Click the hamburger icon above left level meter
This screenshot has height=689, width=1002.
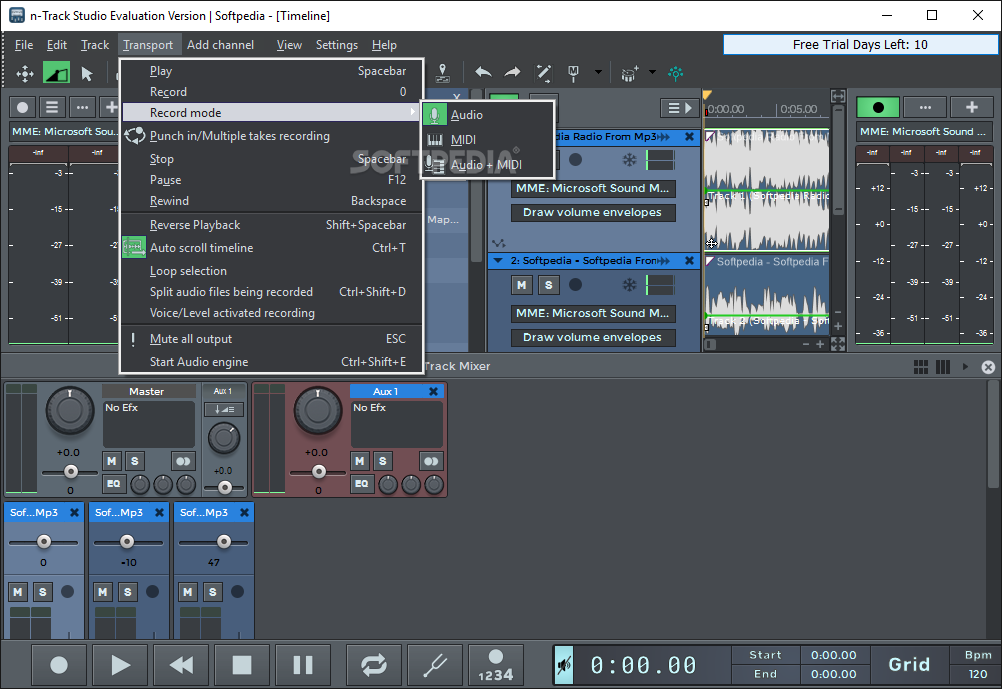(x=52, y=107)
